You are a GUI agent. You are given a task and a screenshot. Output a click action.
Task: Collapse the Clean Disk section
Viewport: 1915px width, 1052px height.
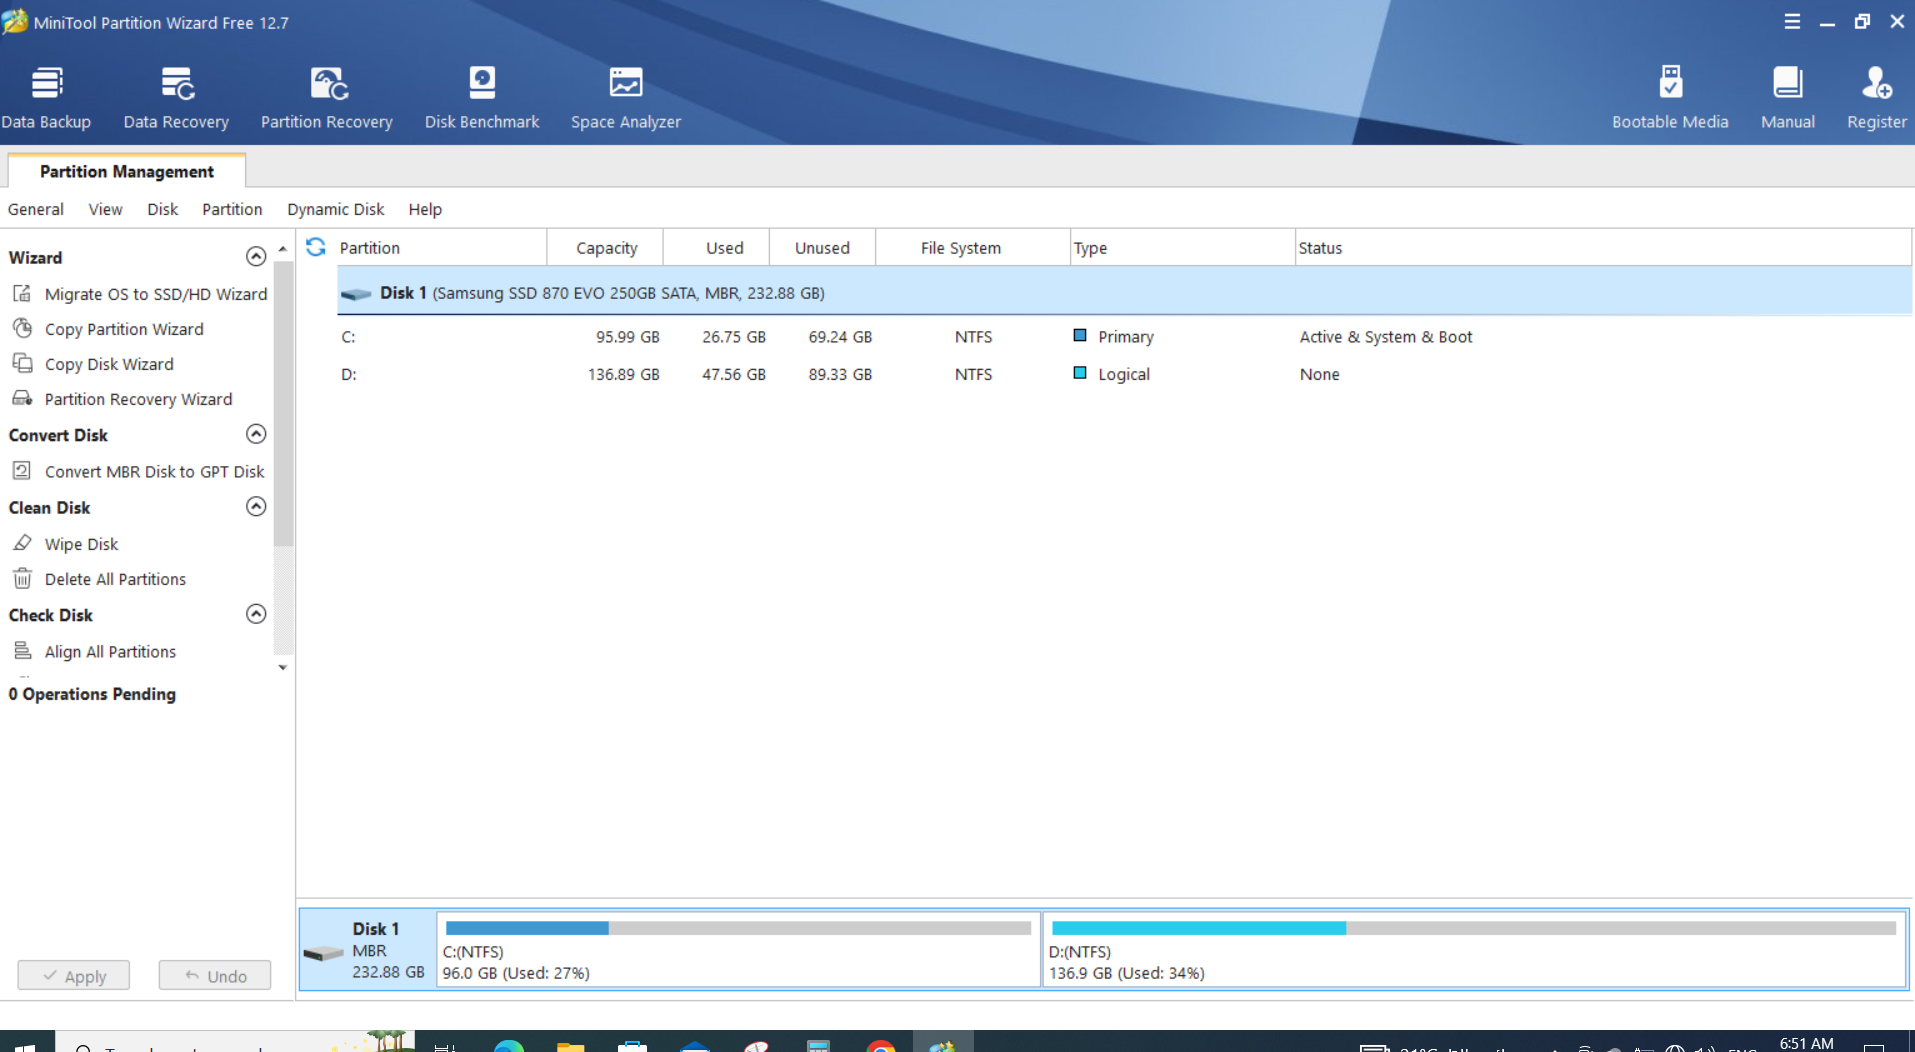coord(256,507)
